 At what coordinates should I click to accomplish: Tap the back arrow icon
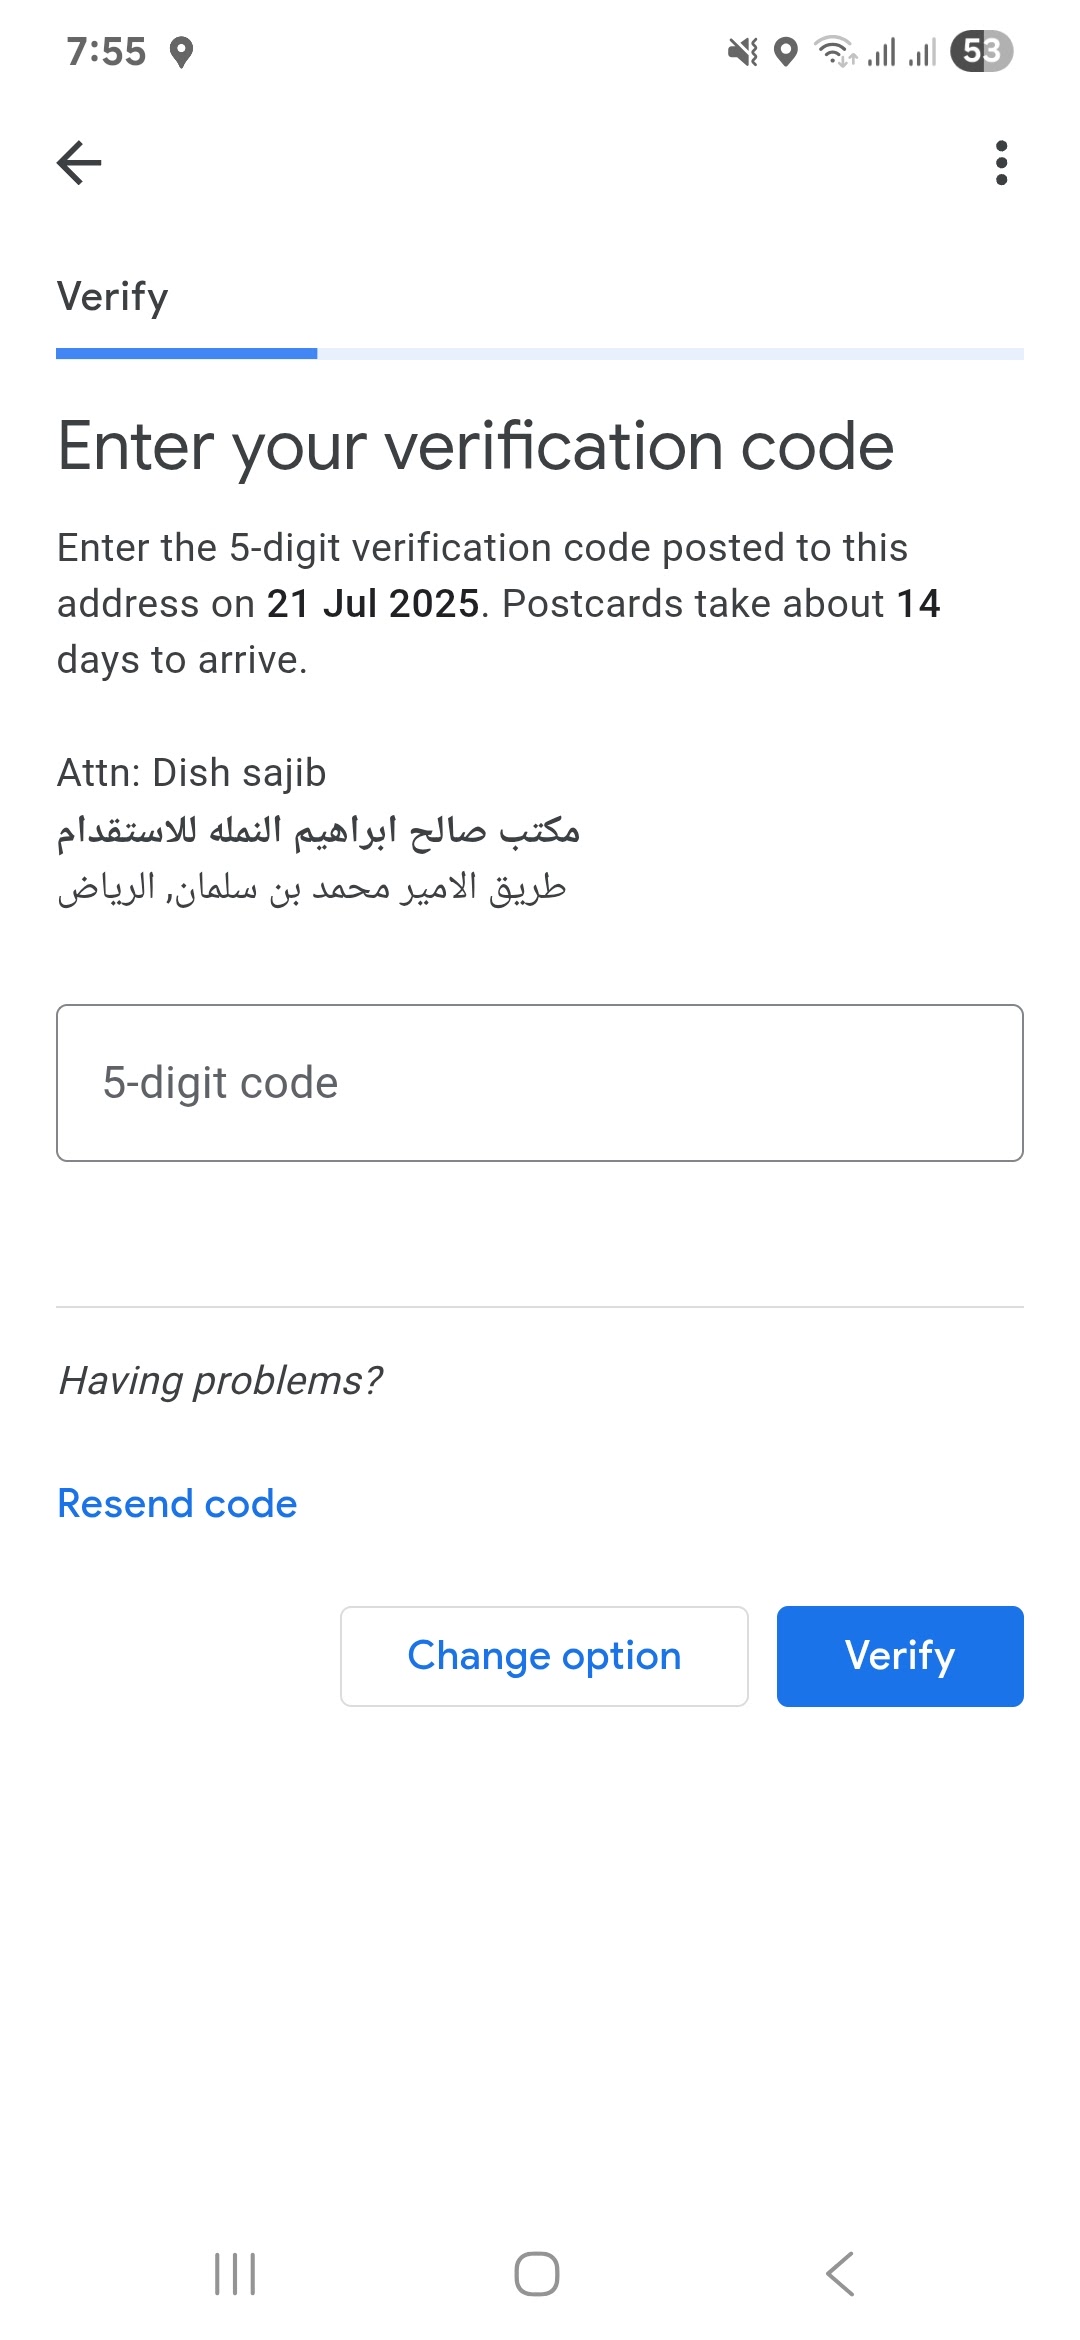79,163
